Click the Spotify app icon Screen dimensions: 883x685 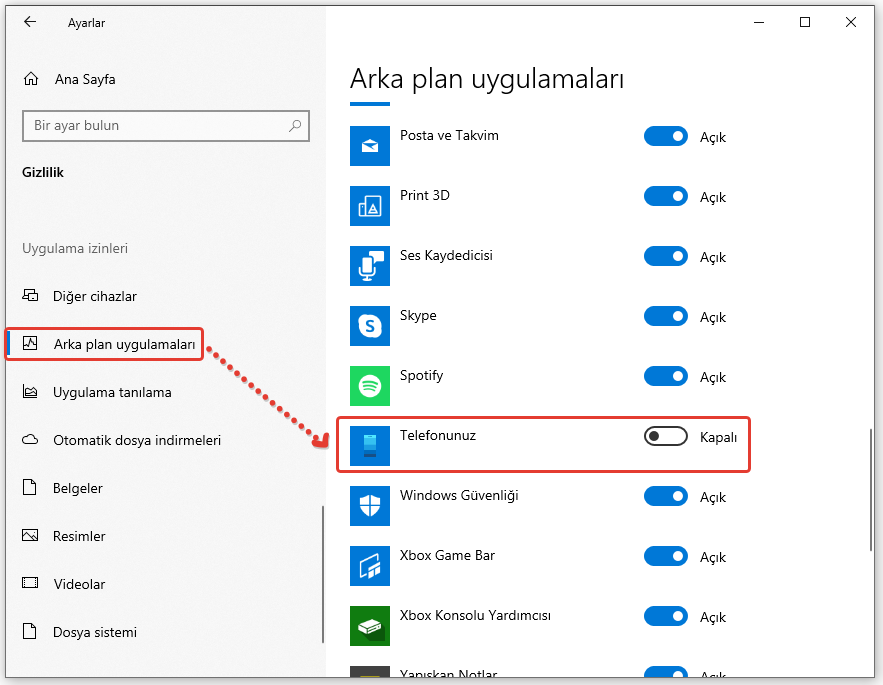[x=369, y=386]
